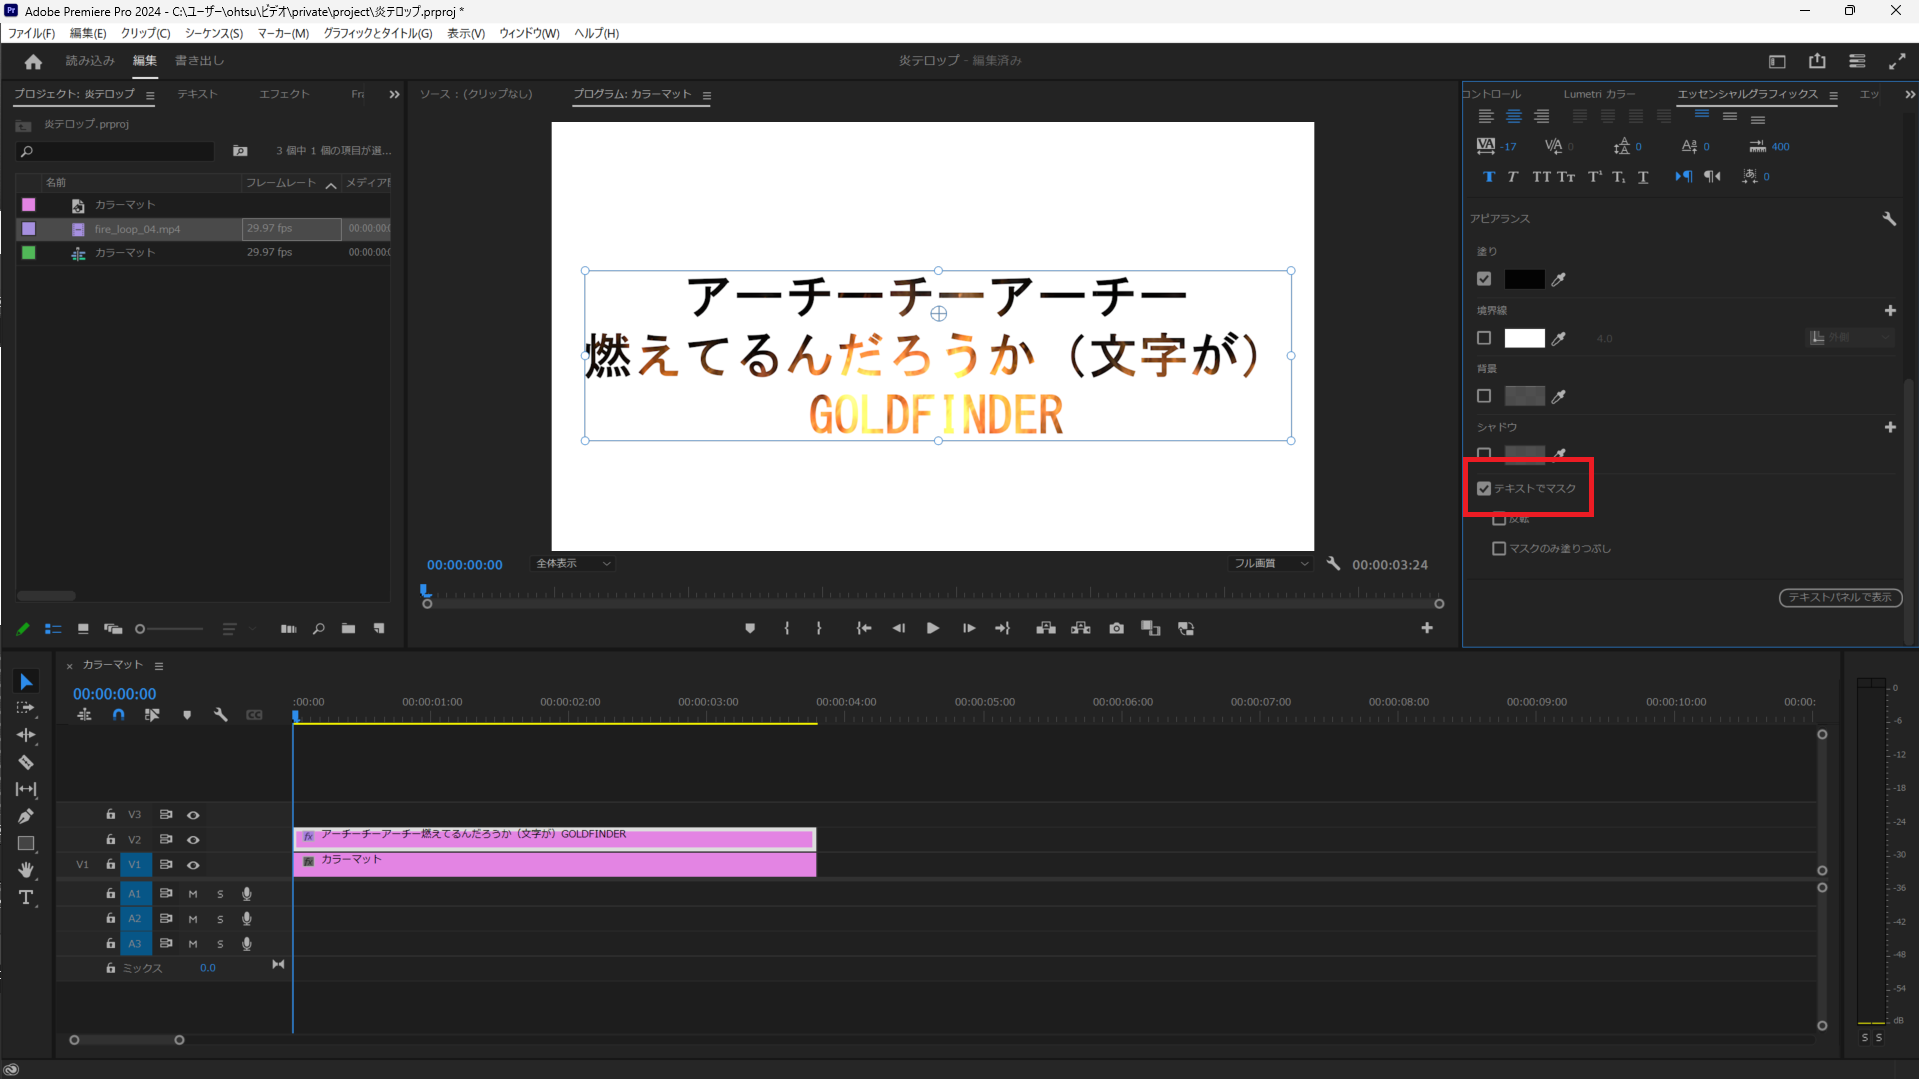Image resolution: width=1919 pixels, height=1079 pixels.
Task: Select the Slip tool
Action: pos(26,789)
